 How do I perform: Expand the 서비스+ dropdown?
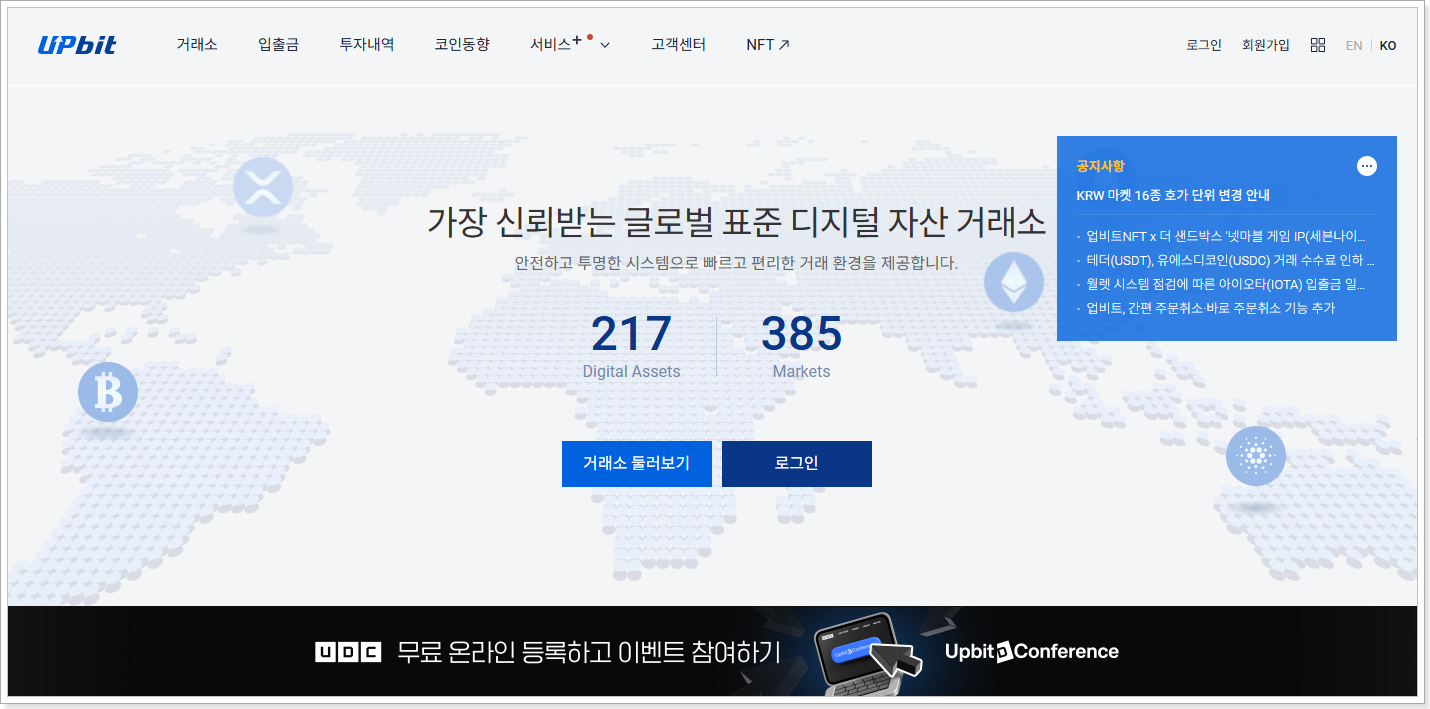(x=570, y=45)
